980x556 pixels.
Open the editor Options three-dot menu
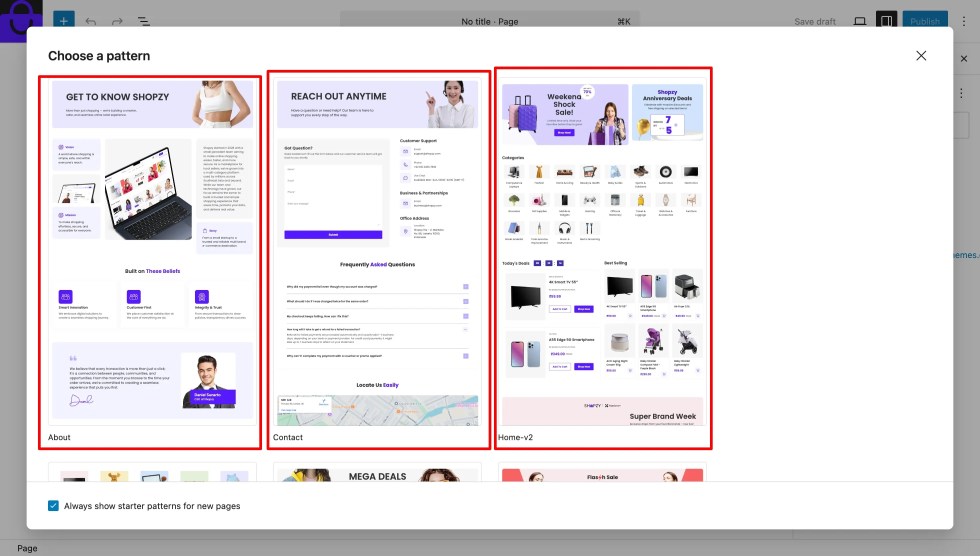[x=964, y=21]
